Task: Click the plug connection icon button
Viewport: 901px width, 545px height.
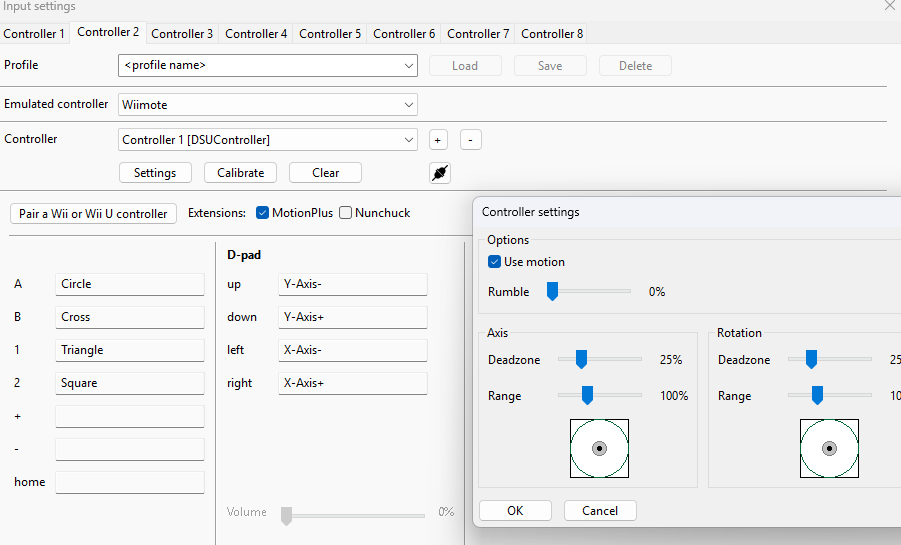Action: tap(440, 172)
